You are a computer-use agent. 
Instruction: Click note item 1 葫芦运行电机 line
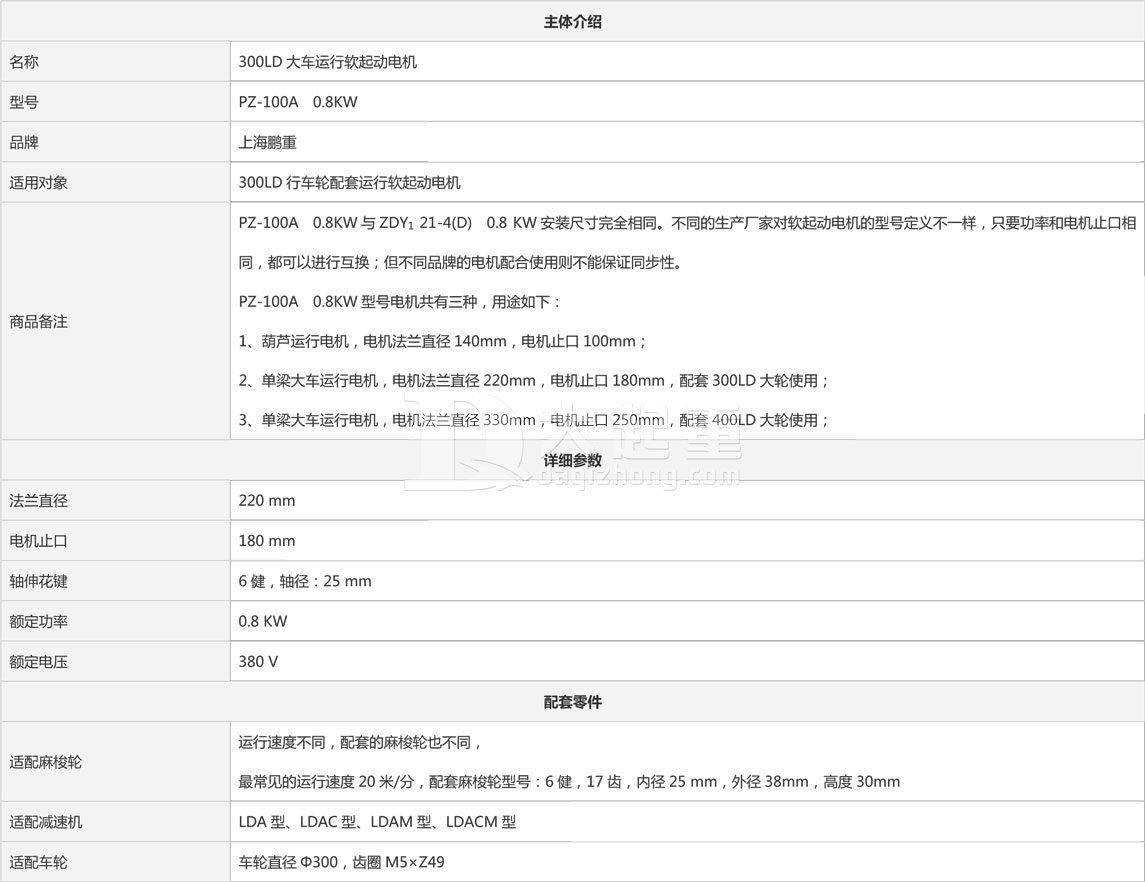point(443,341)
